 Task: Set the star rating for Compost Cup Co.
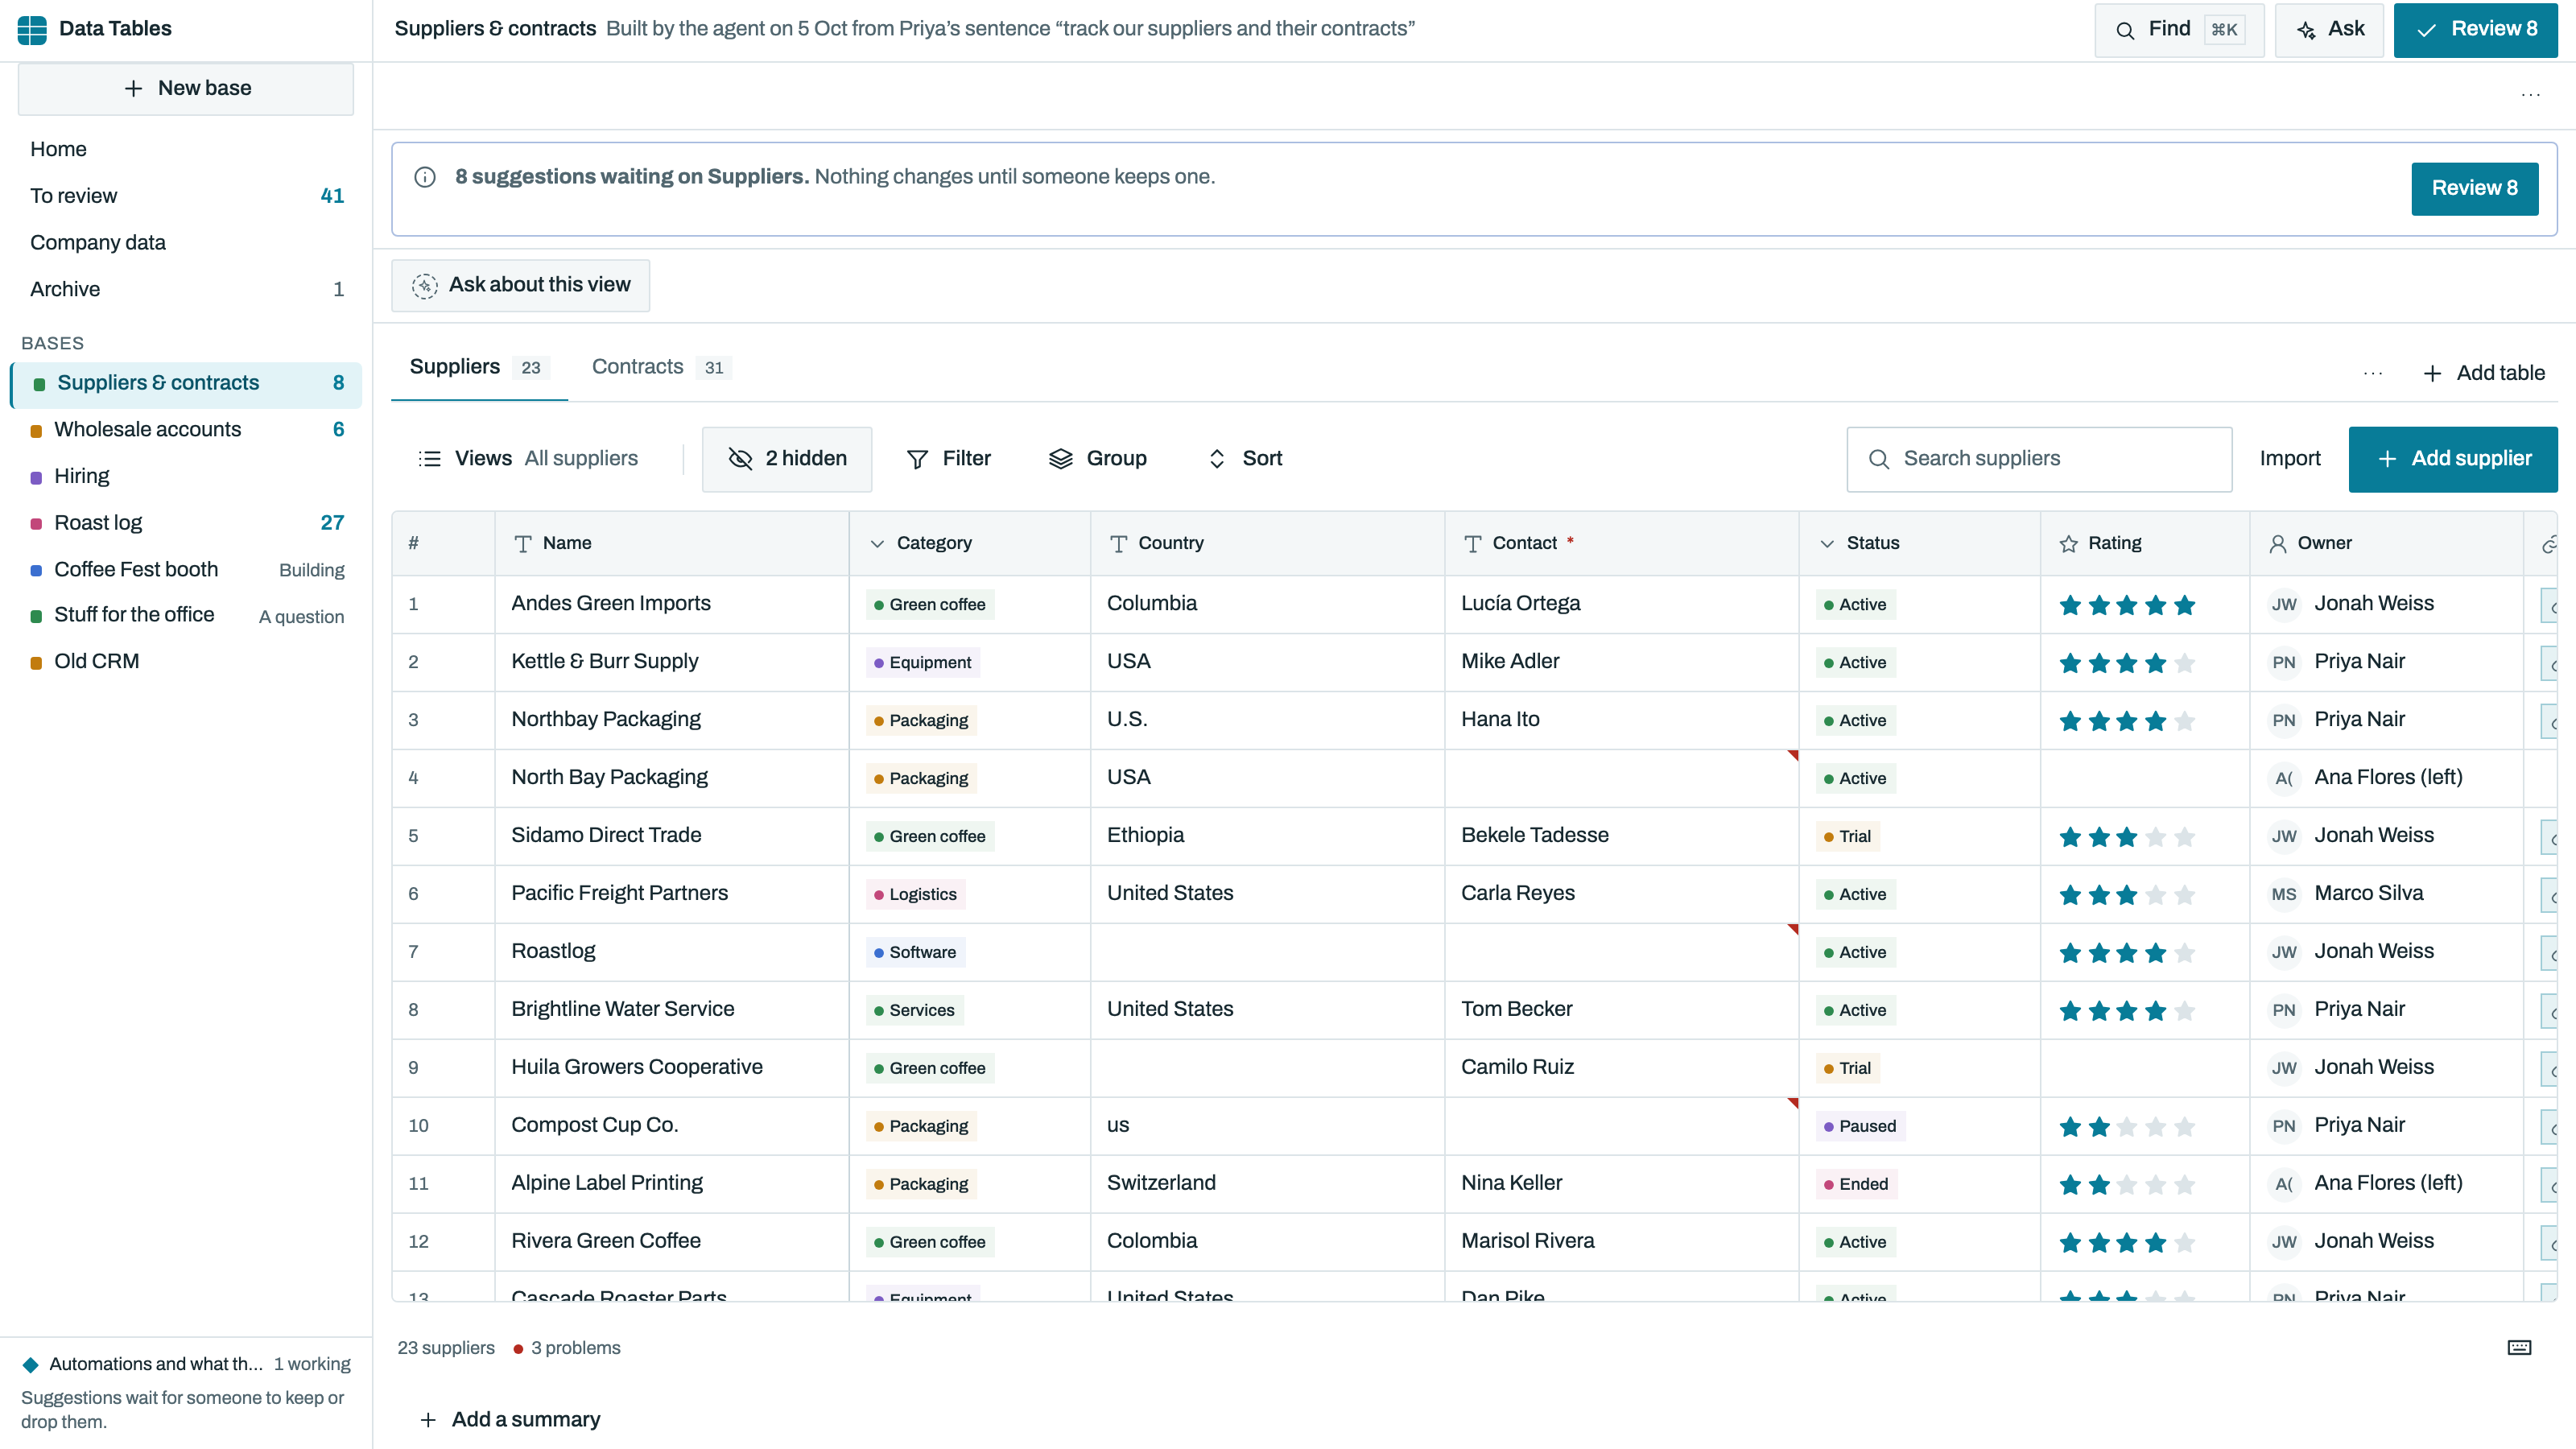point(2127,1127)
